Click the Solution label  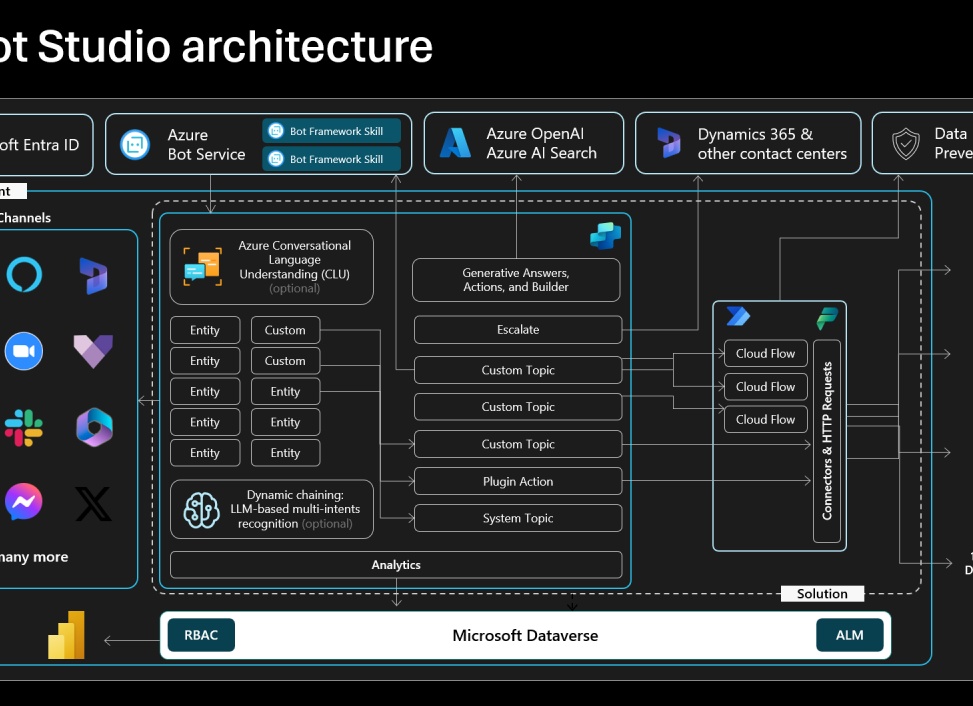point(822,594)
